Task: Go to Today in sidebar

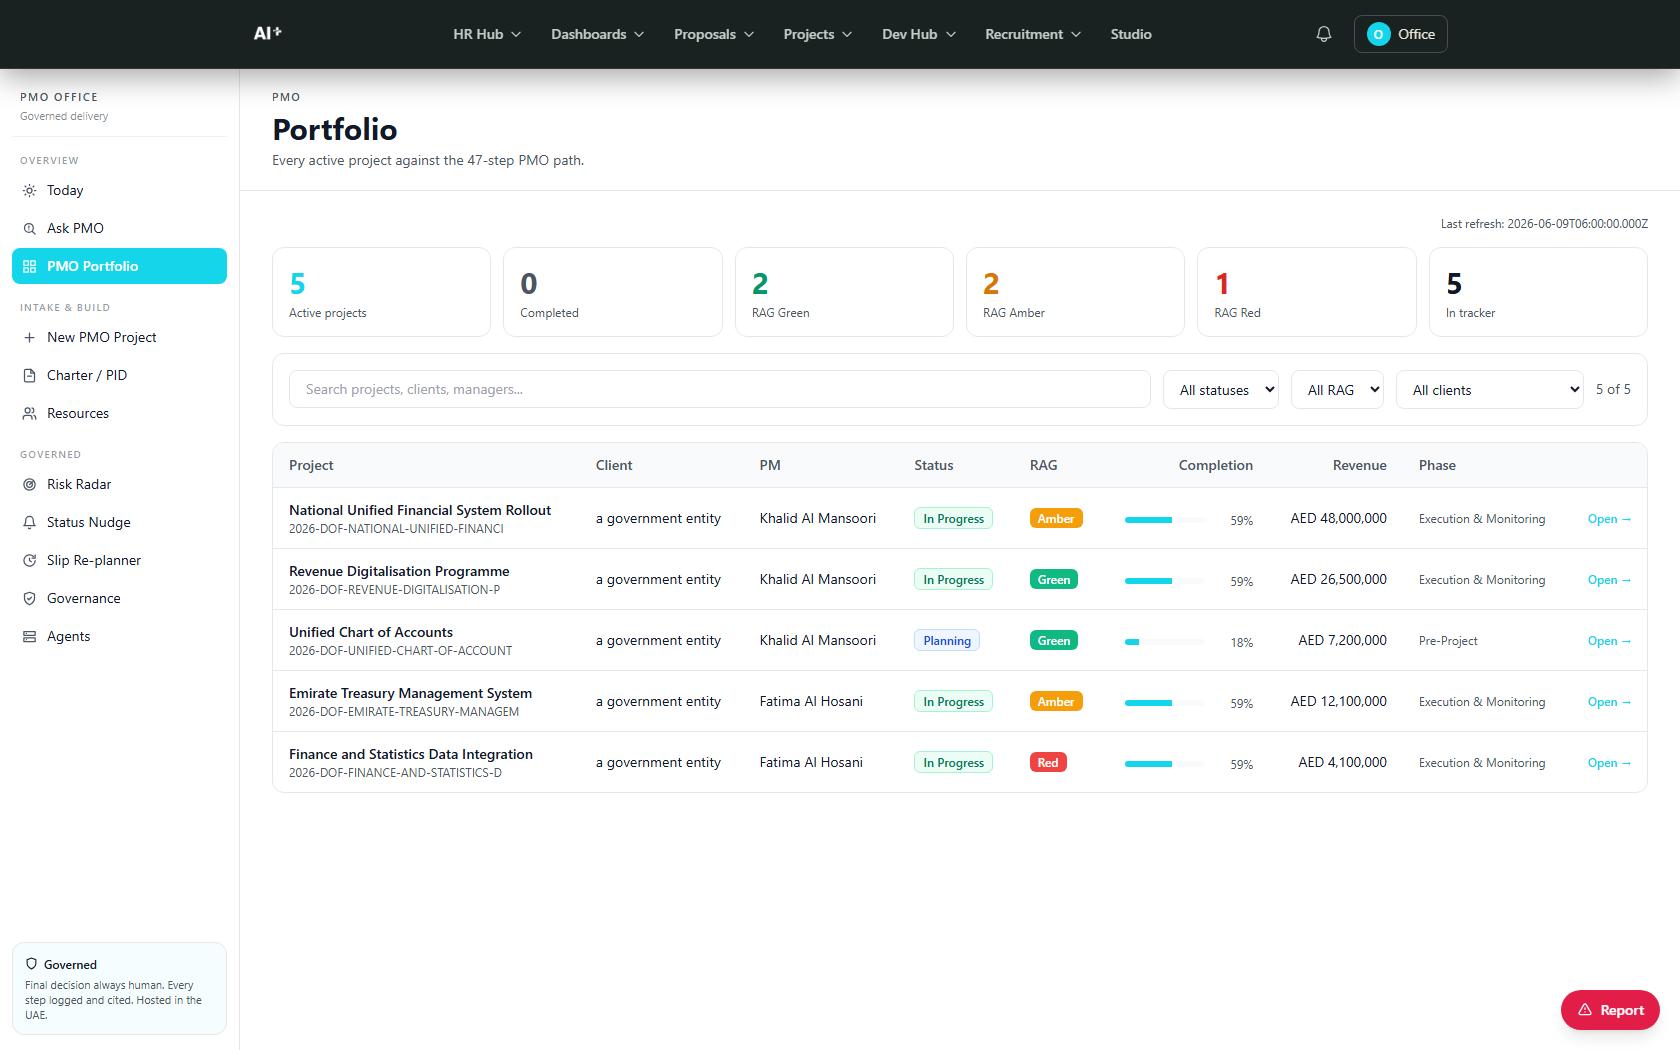Action: point(119,190)
